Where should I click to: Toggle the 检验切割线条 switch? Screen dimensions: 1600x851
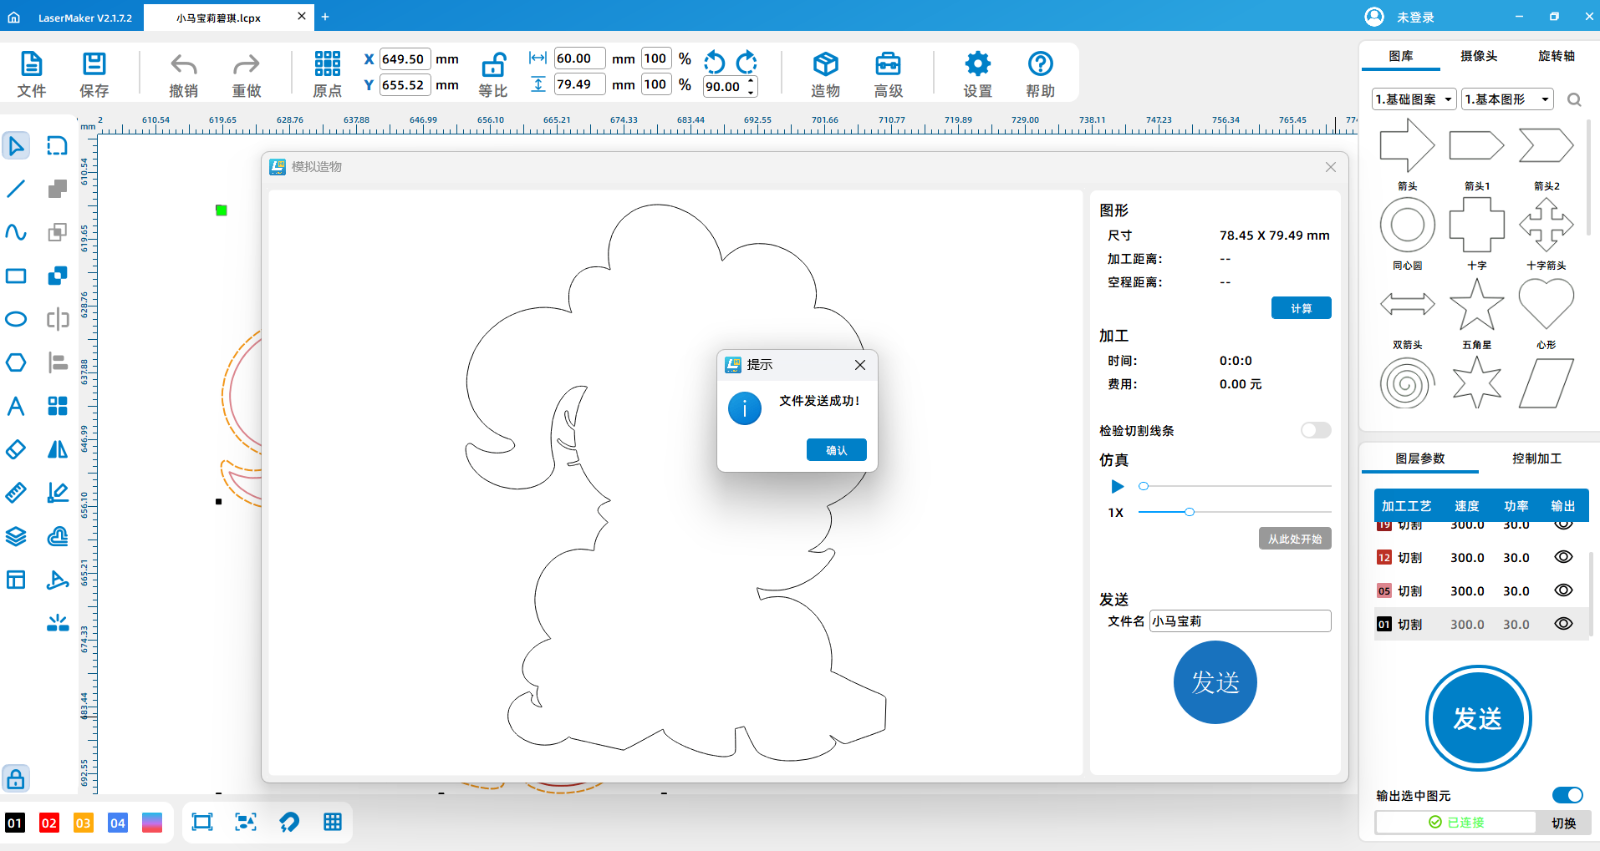pos(1315,430)
